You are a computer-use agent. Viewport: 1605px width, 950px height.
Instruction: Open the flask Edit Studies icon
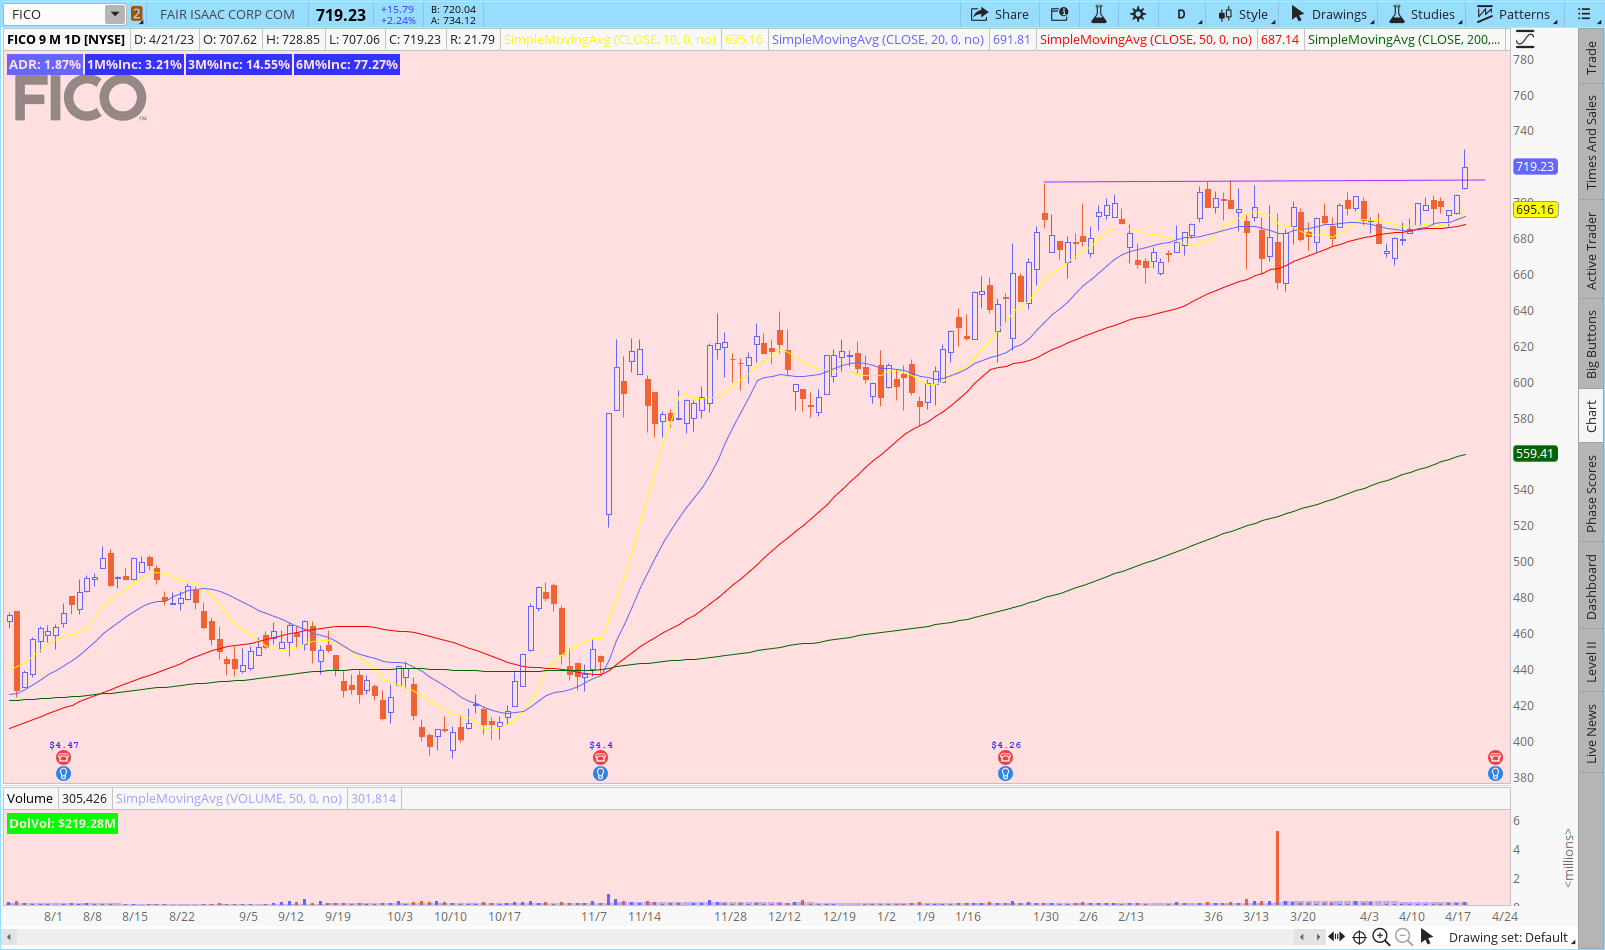tap(1099, 14)
